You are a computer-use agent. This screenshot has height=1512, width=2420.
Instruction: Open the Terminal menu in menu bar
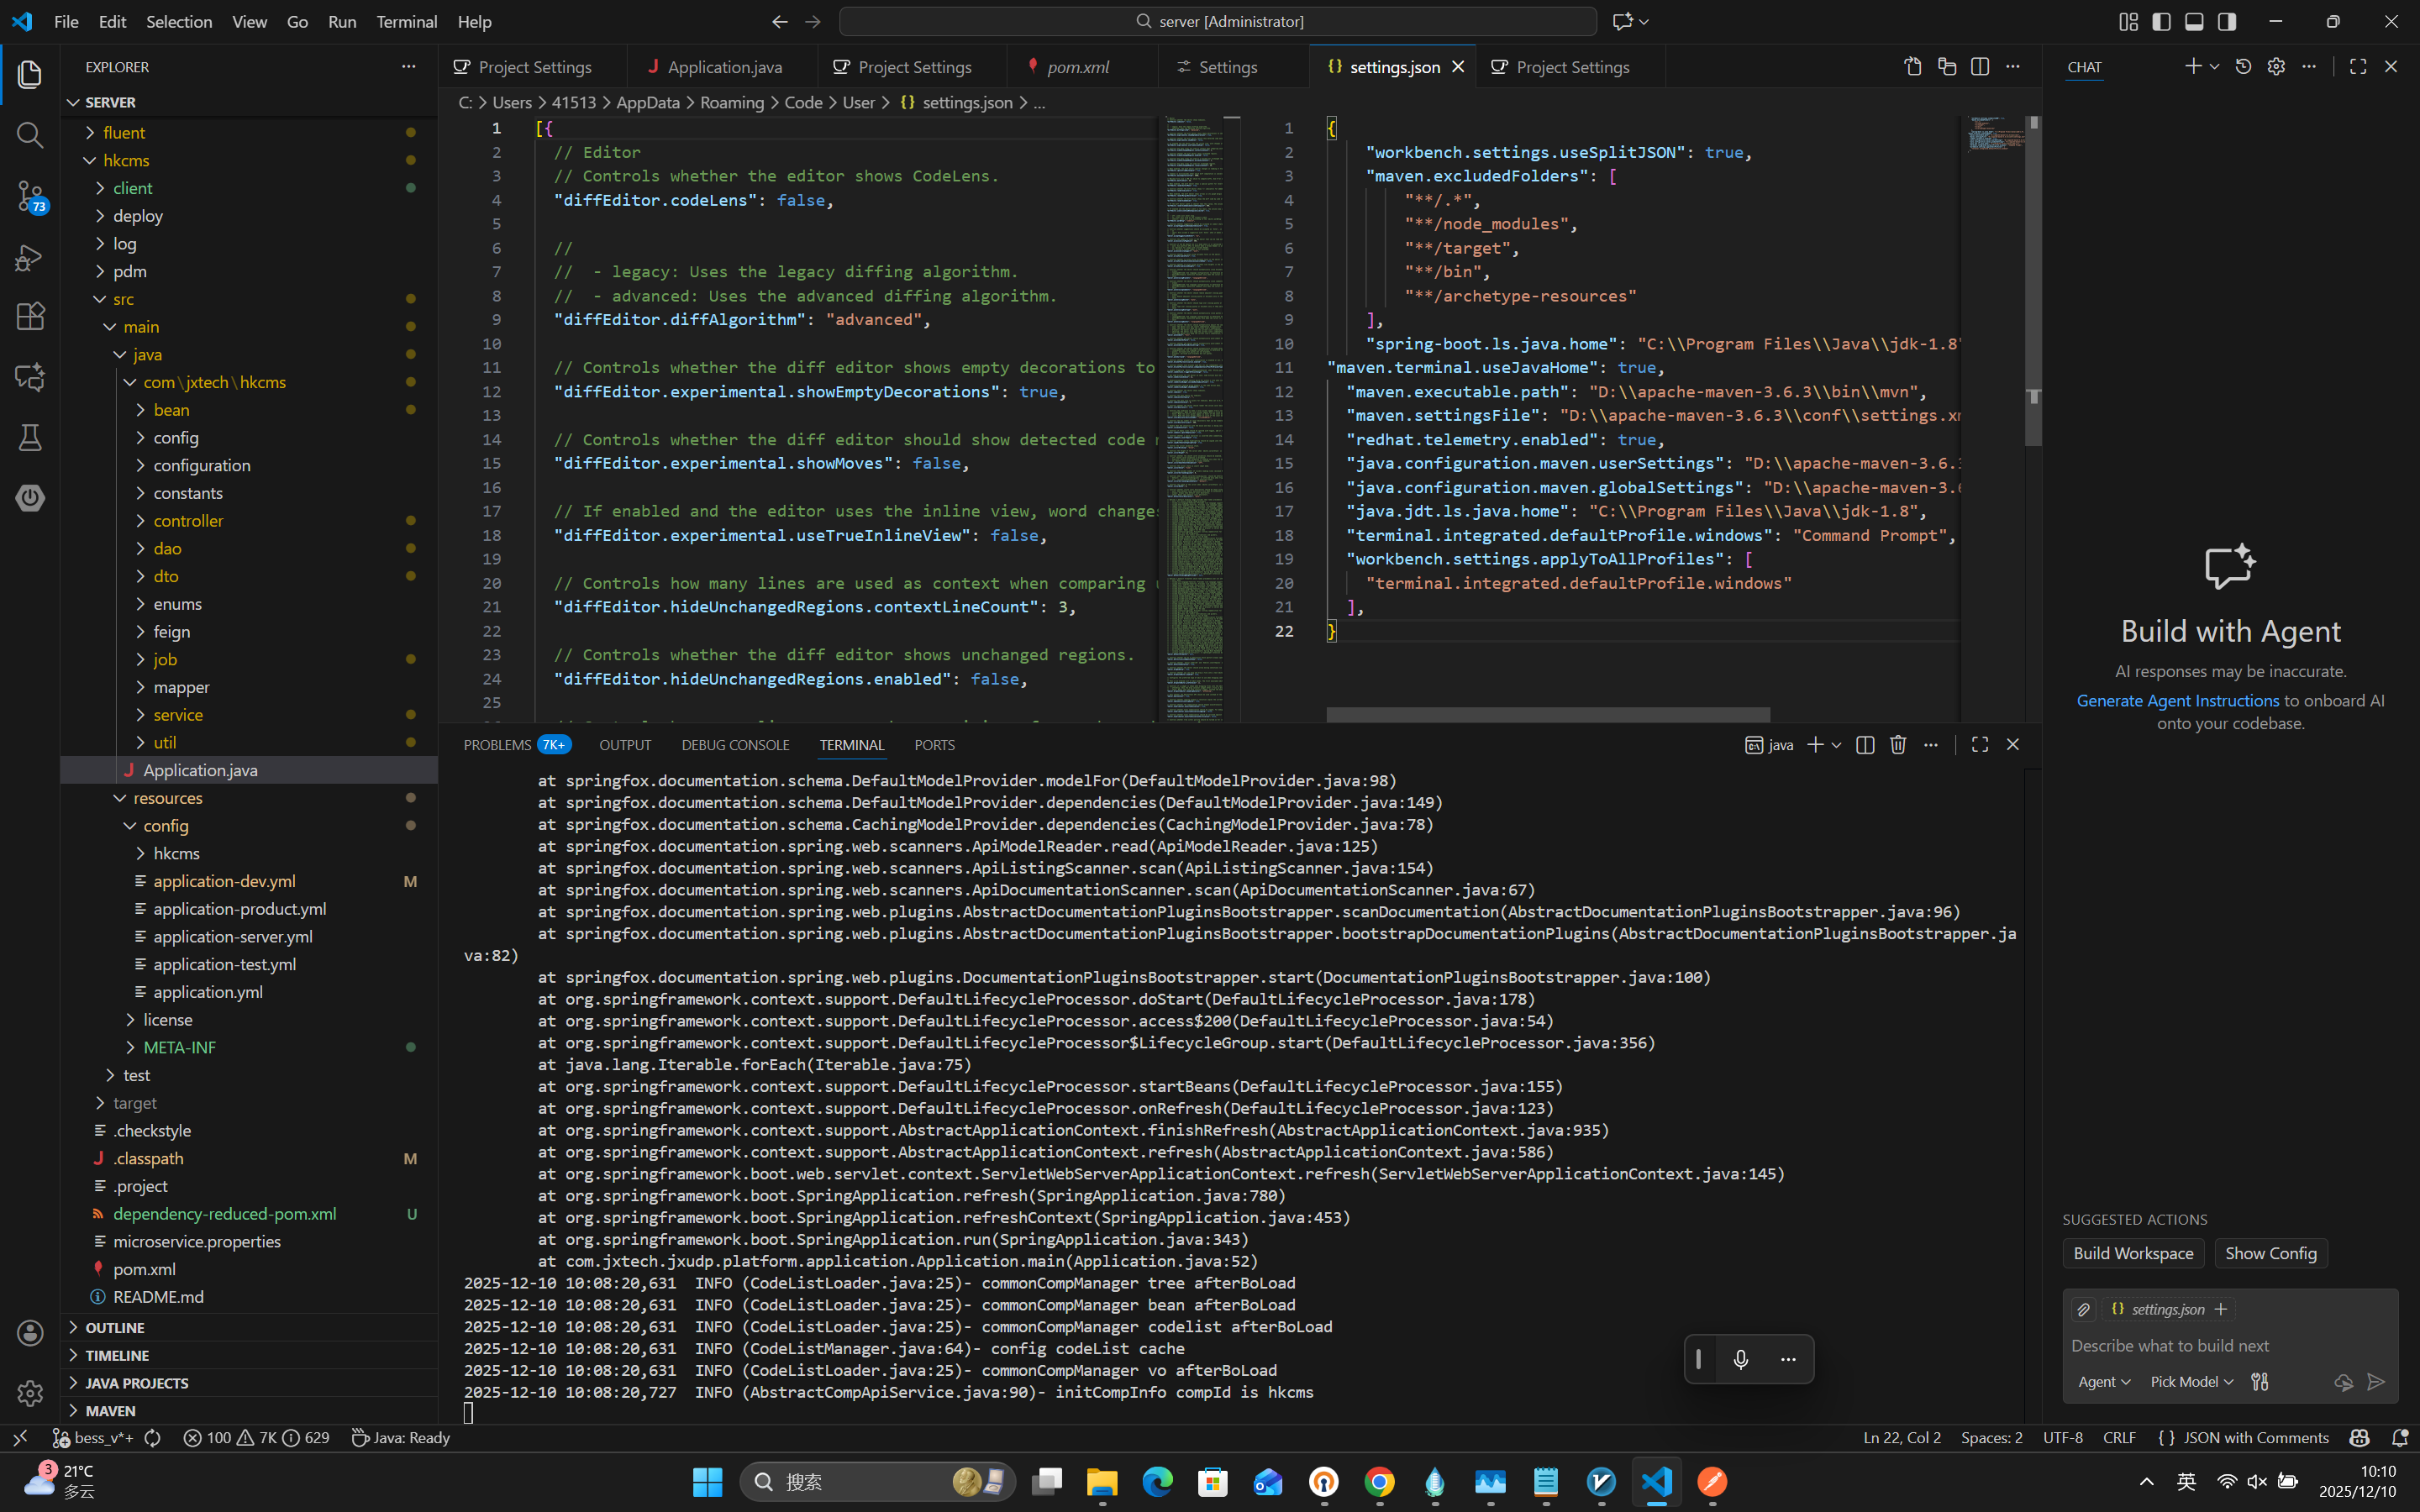(x=406, y=22)
